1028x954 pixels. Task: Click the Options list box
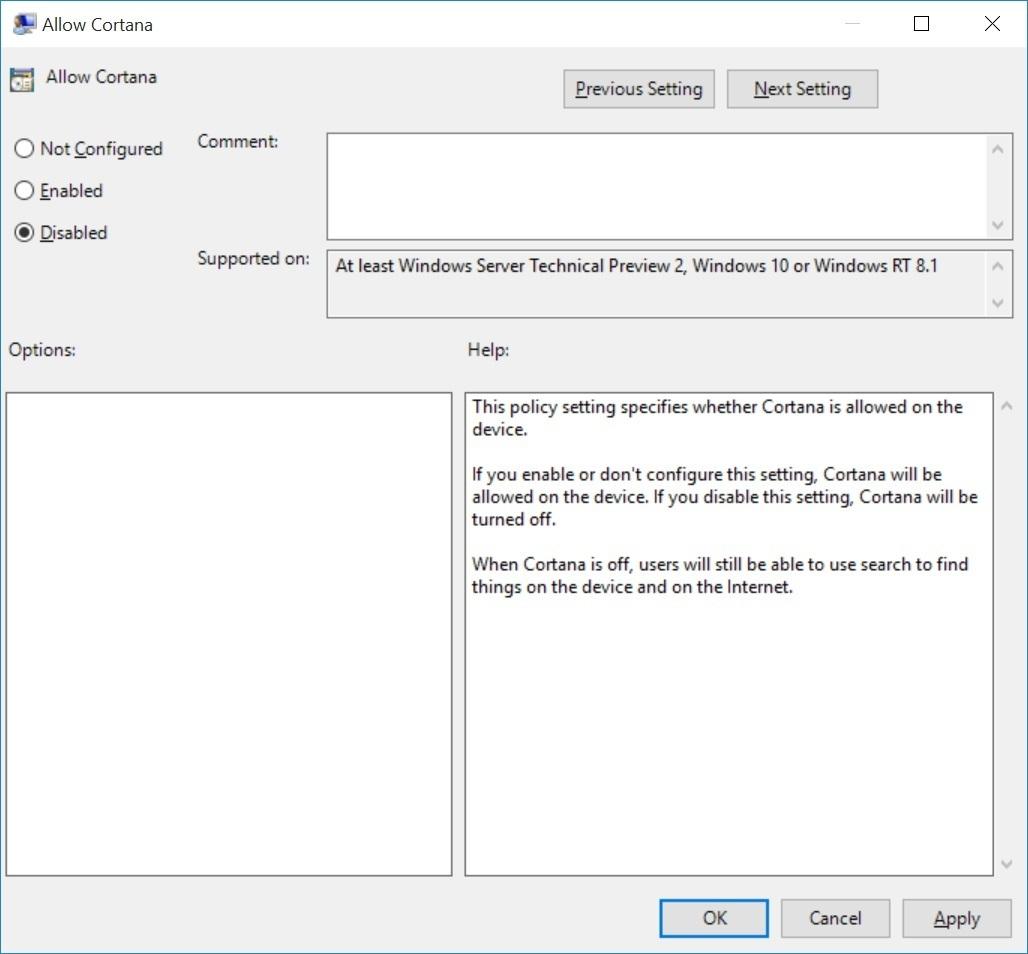pos(229,634)
